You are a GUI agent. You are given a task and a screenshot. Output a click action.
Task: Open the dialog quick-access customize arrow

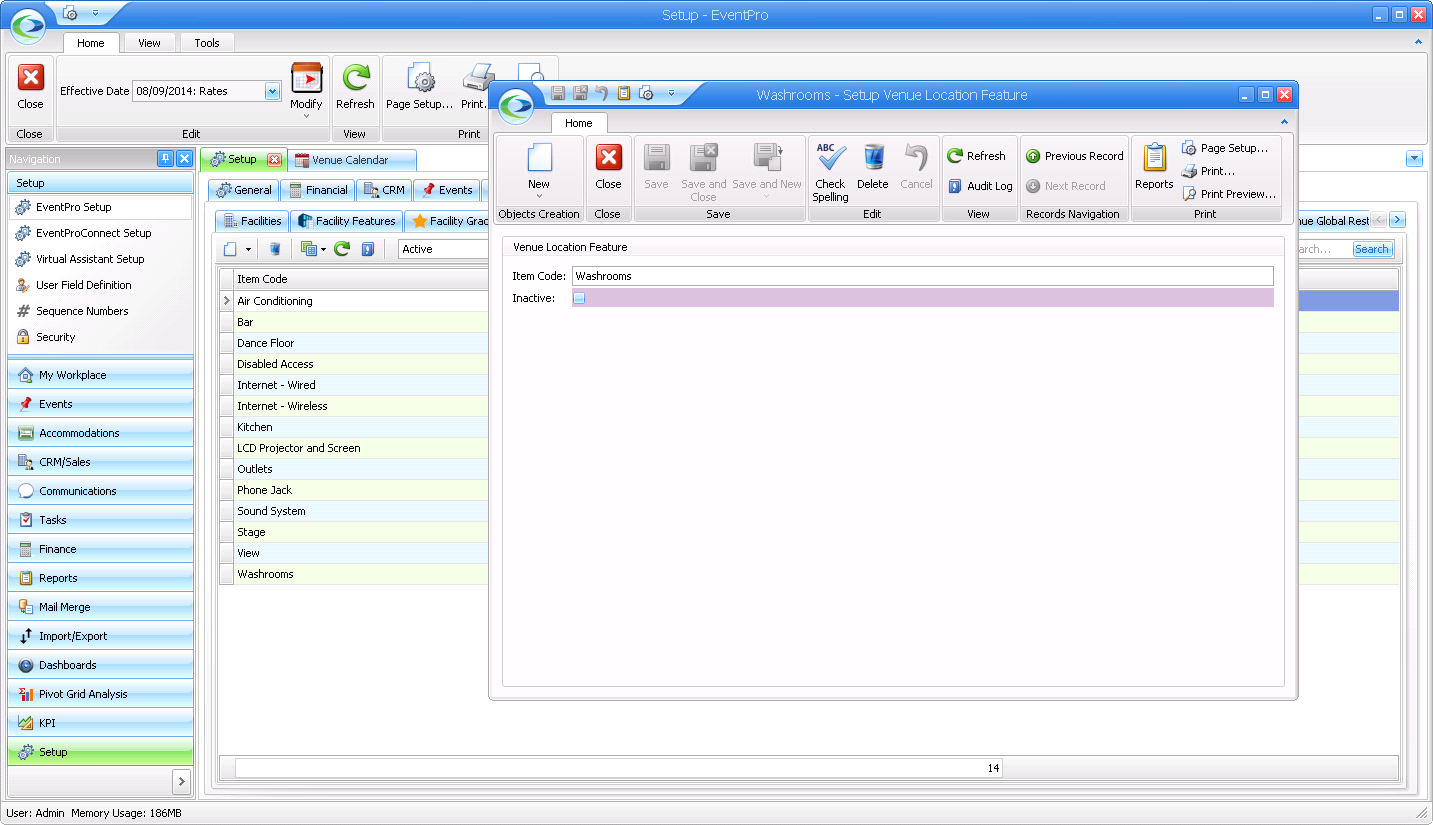click(671, 93)
